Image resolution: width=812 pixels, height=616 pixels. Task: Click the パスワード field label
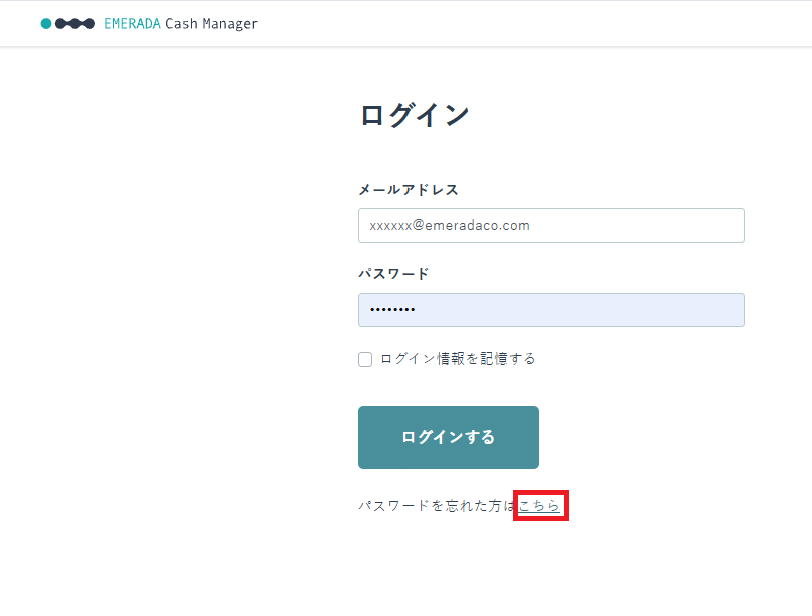point(394,274)
